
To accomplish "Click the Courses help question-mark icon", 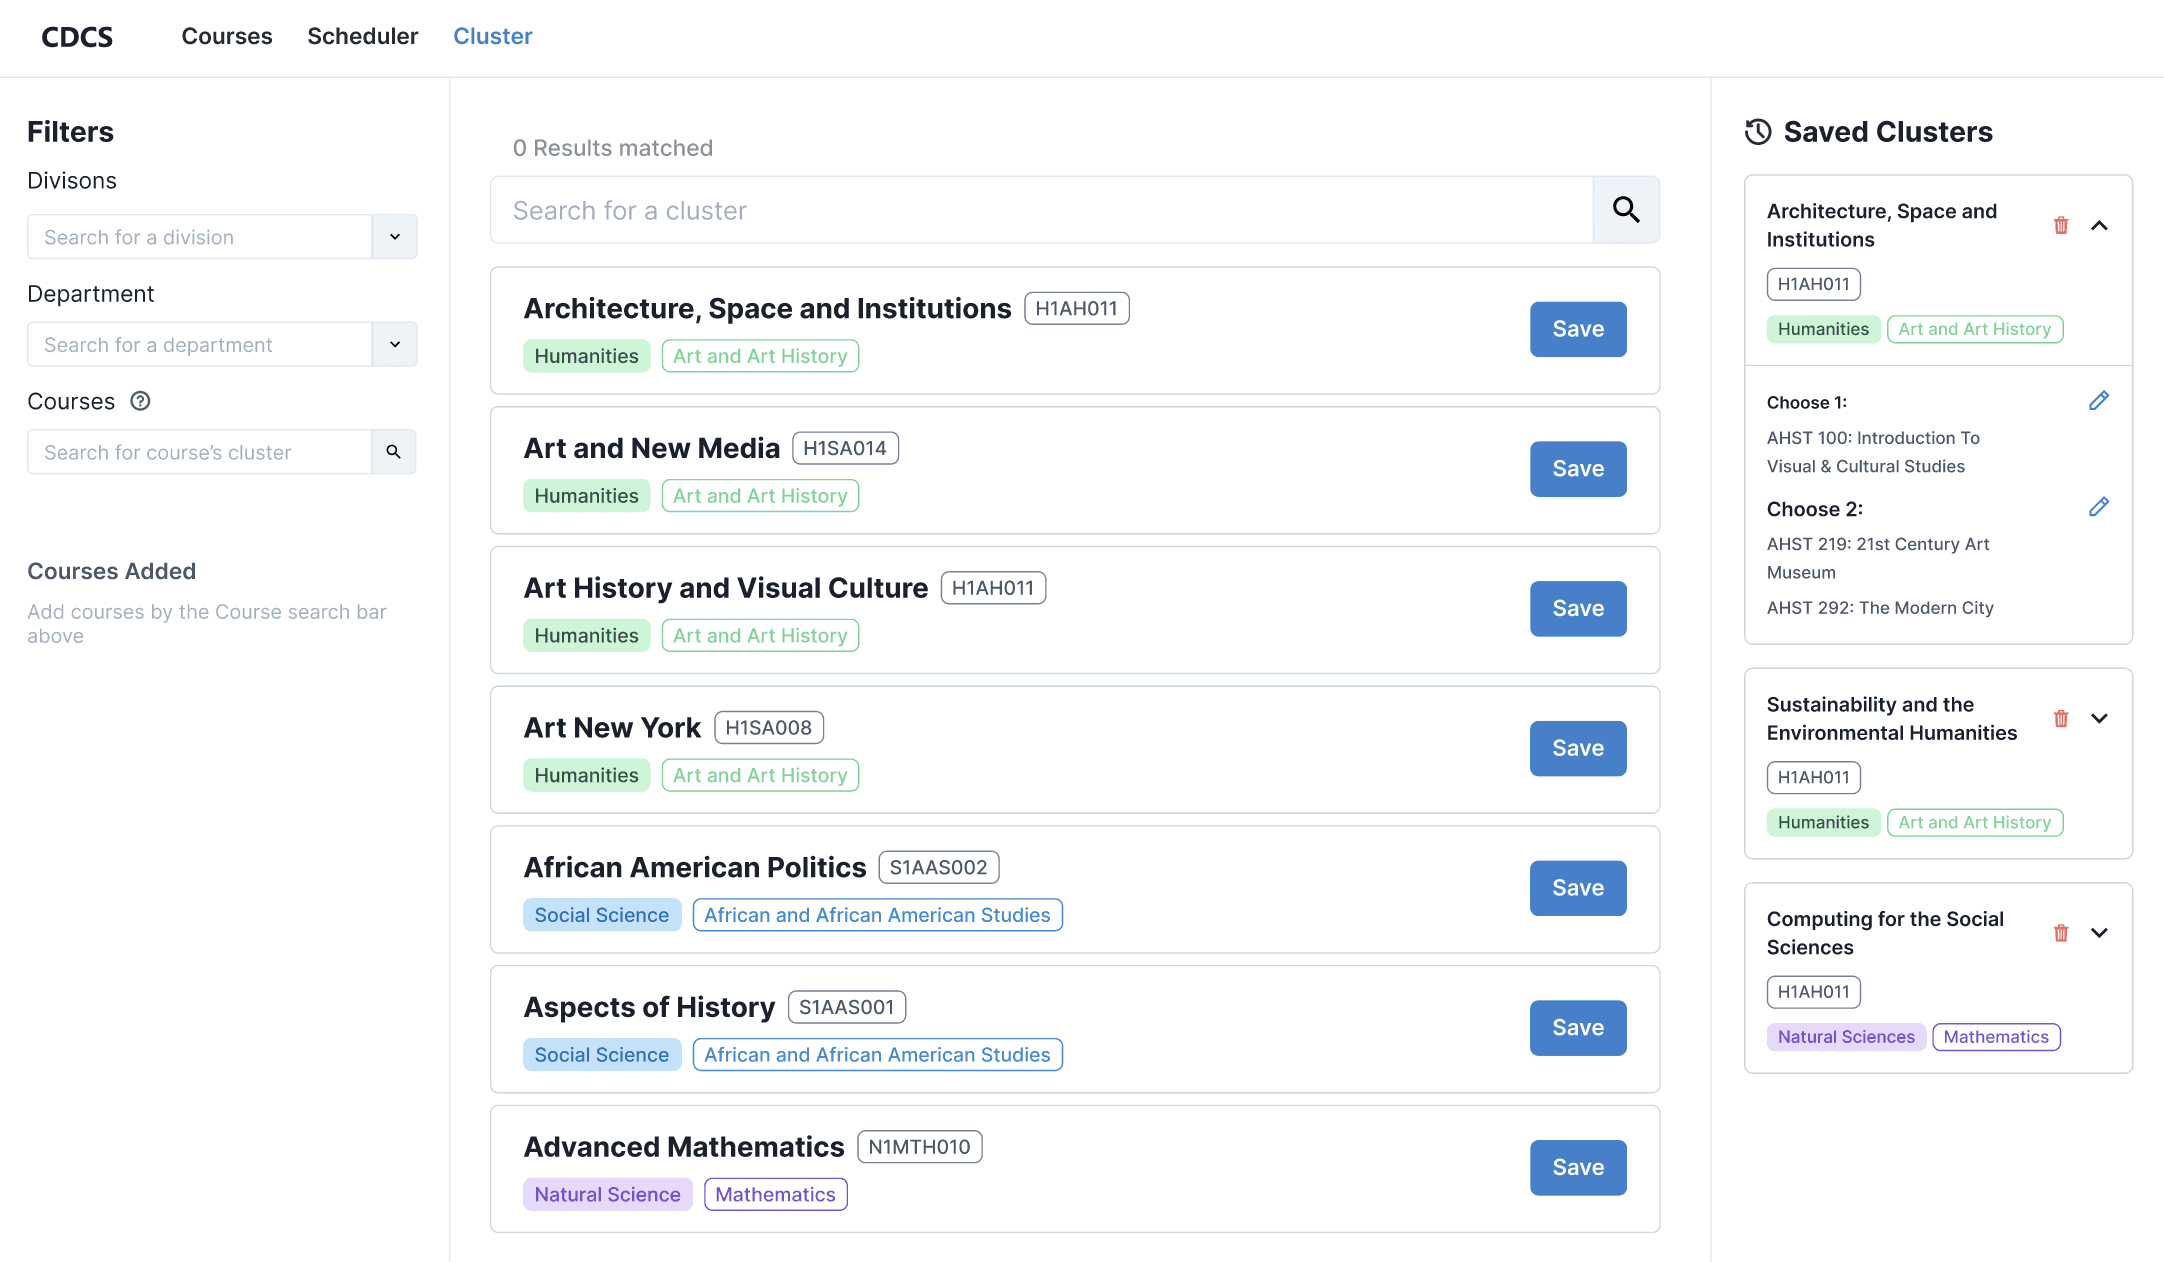I will pyautogui.click(x=141, y=401).
